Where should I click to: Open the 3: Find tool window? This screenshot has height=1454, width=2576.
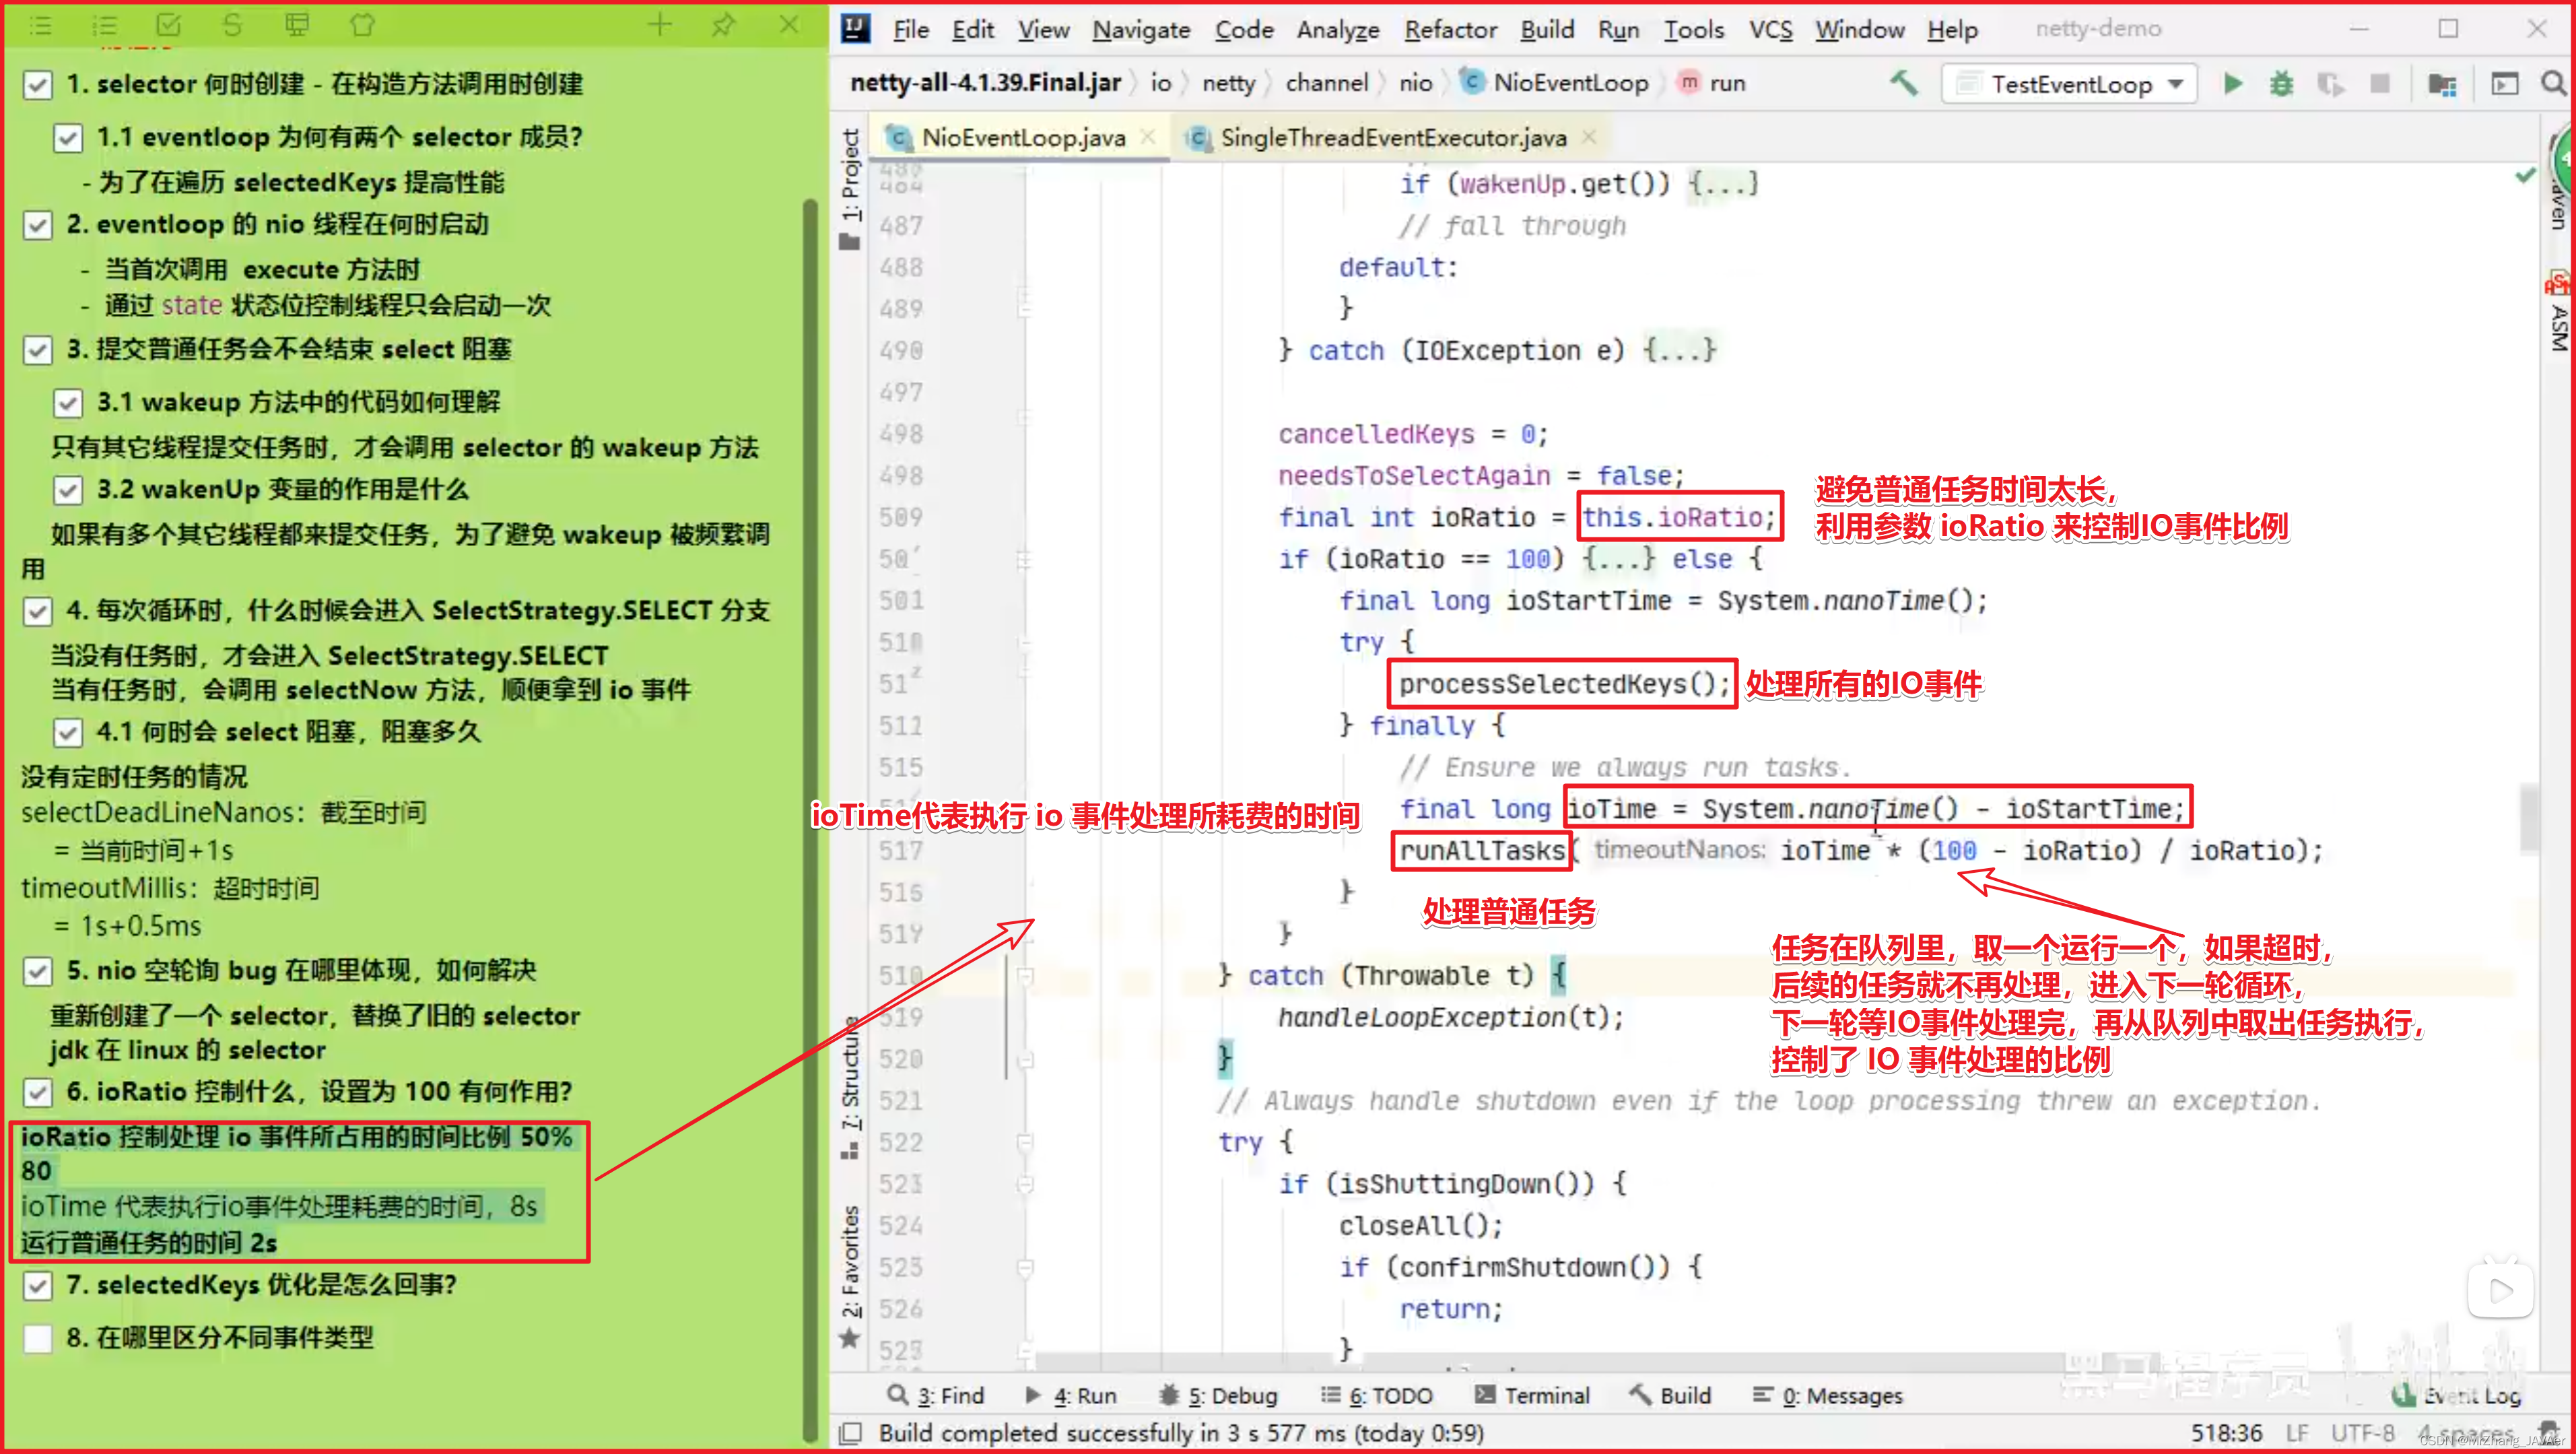click(937, 1395)
